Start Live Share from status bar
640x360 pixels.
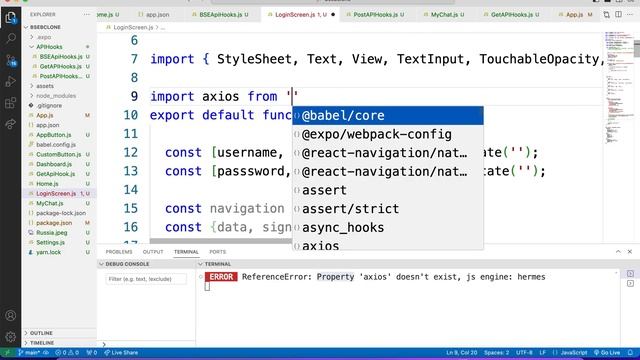121,353
